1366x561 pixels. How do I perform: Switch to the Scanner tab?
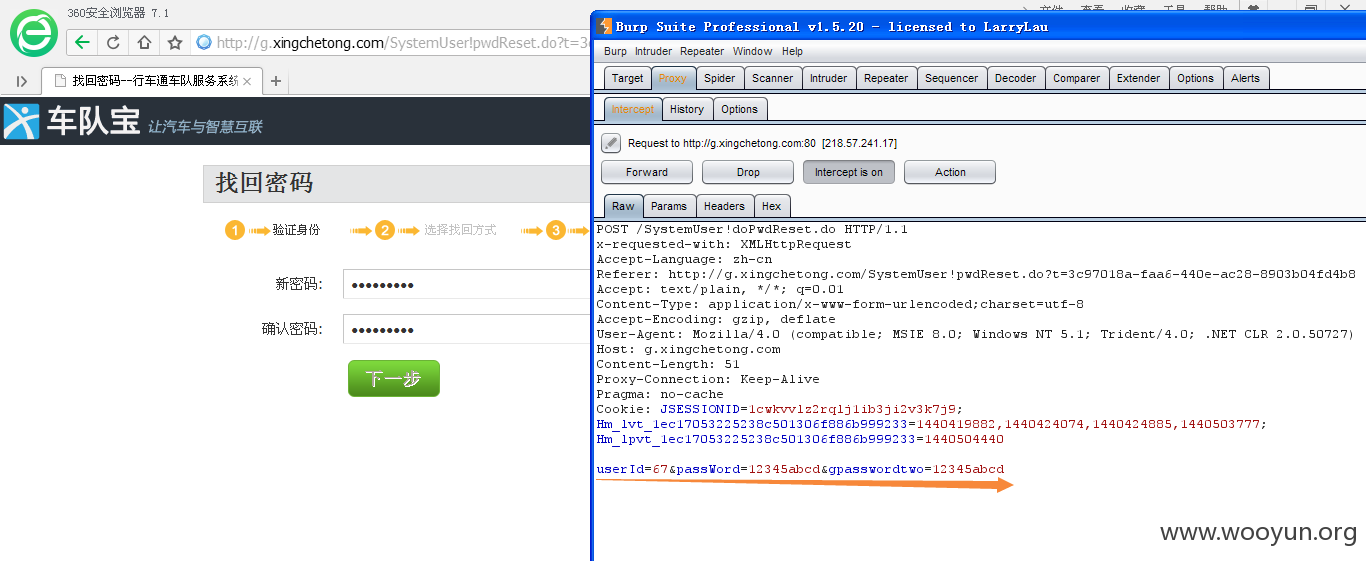(773, 78)
